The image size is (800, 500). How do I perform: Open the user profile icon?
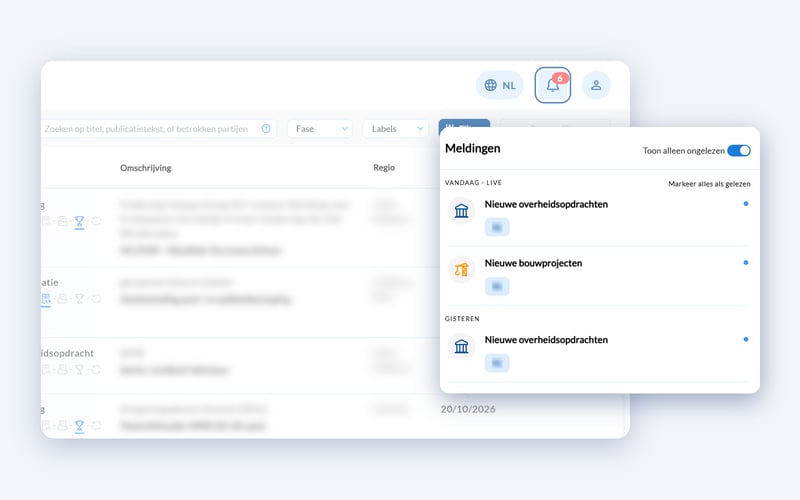(596, 85)
